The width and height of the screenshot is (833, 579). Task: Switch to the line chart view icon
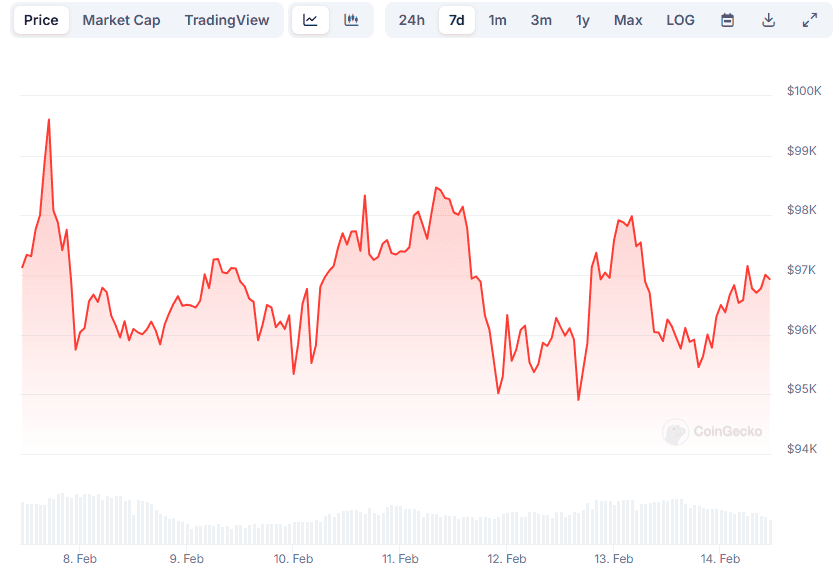coord(310,20)
